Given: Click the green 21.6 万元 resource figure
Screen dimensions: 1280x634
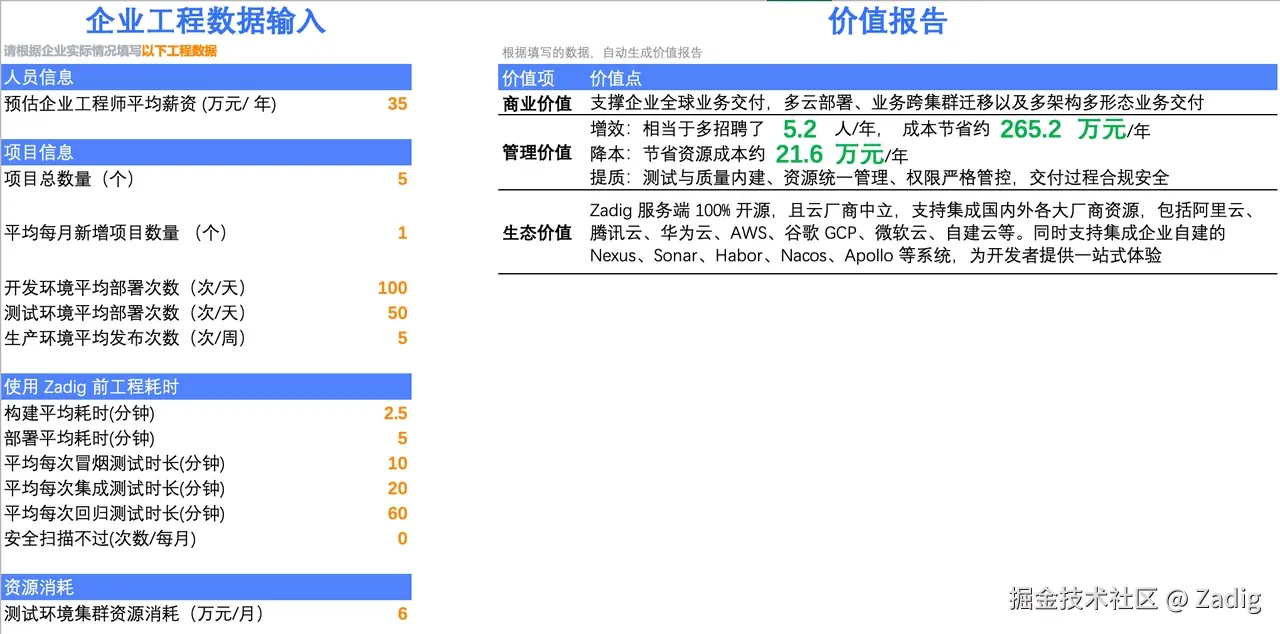Looking at the screenshot, I should pos(829,154).
